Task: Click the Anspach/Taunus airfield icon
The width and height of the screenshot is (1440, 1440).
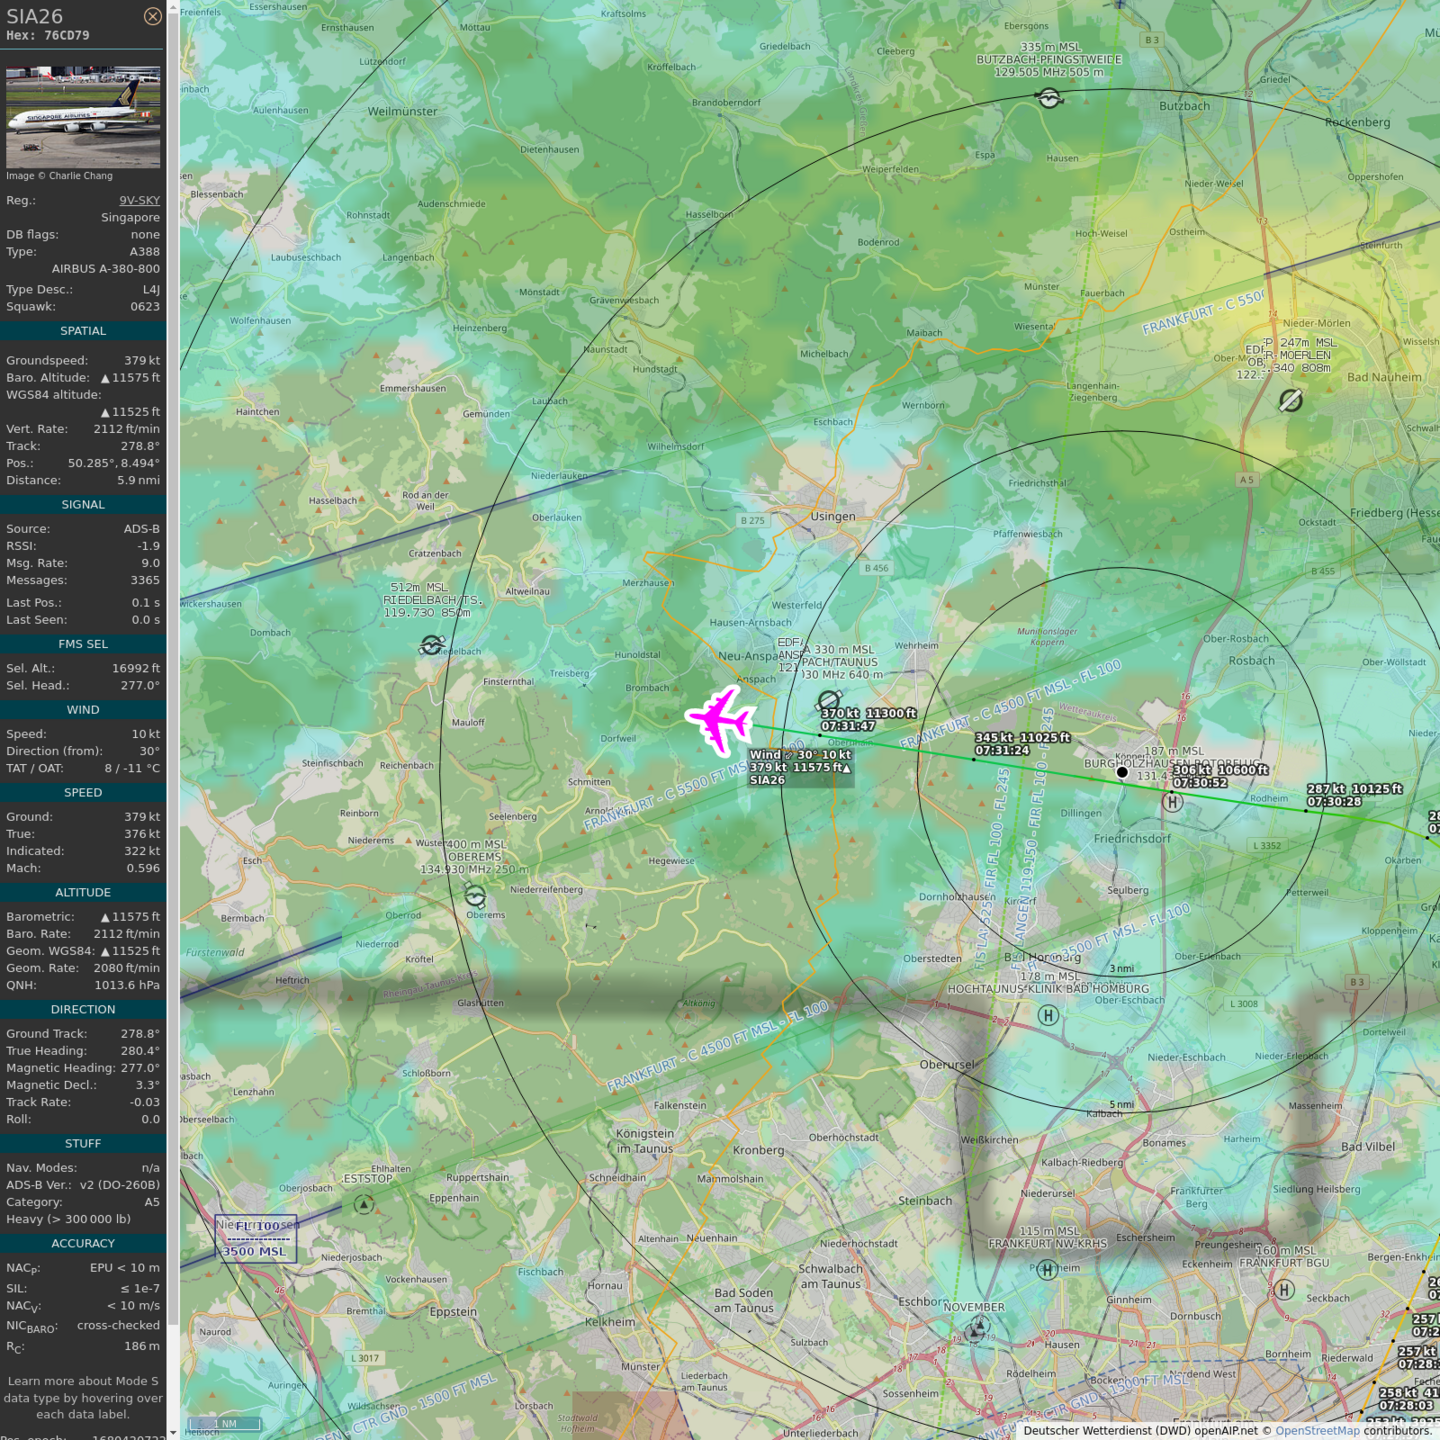Action: coord(828,701)
